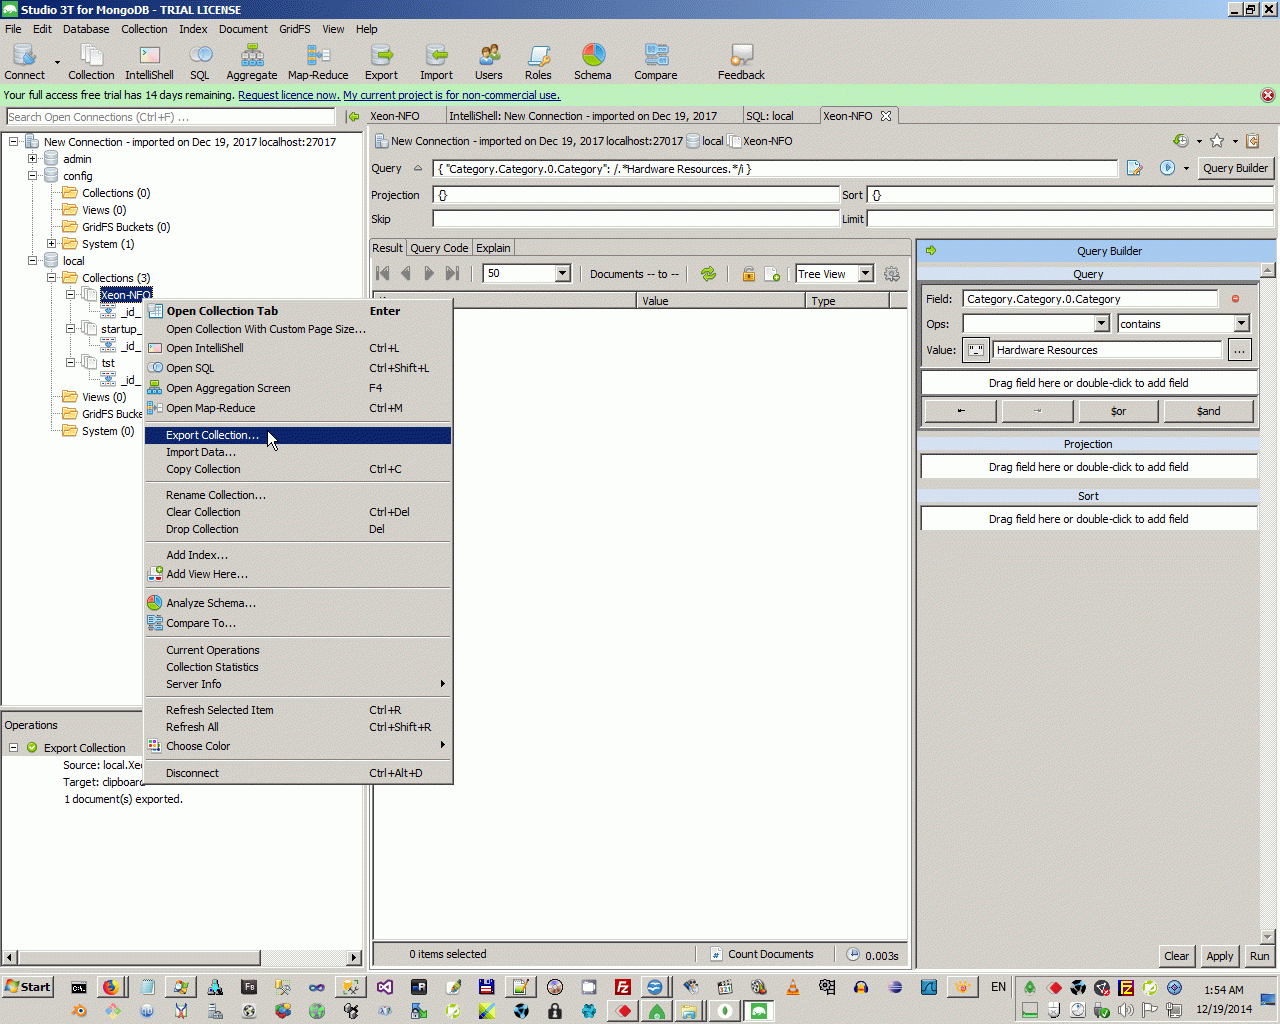This screenshot has height=1024, width=1280.
Task: Click the Count Documents button
Action: coord(762,954)
